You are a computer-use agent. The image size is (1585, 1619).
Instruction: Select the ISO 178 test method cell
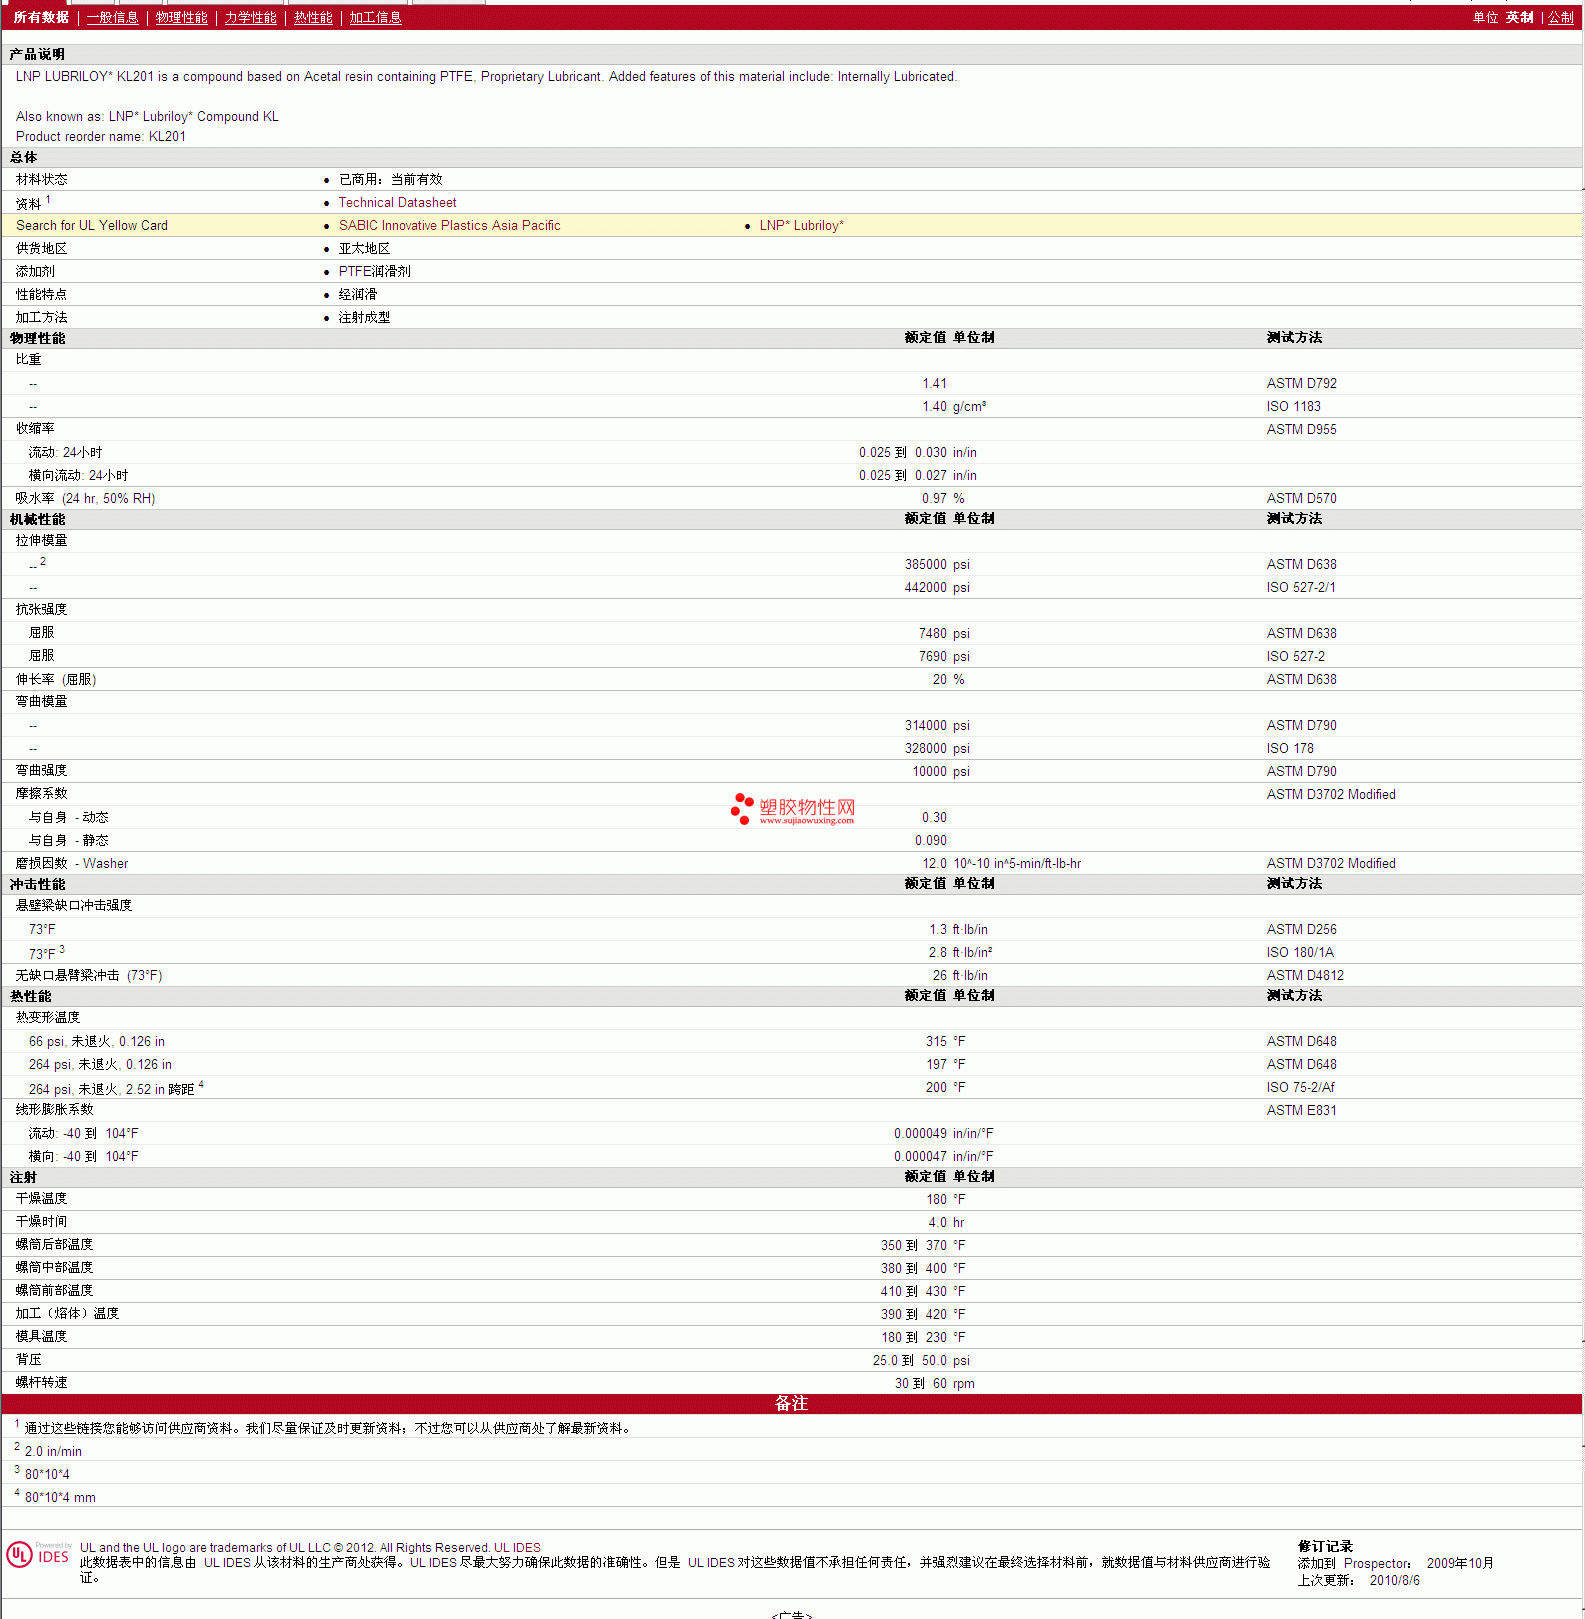tap(1290, 749)
